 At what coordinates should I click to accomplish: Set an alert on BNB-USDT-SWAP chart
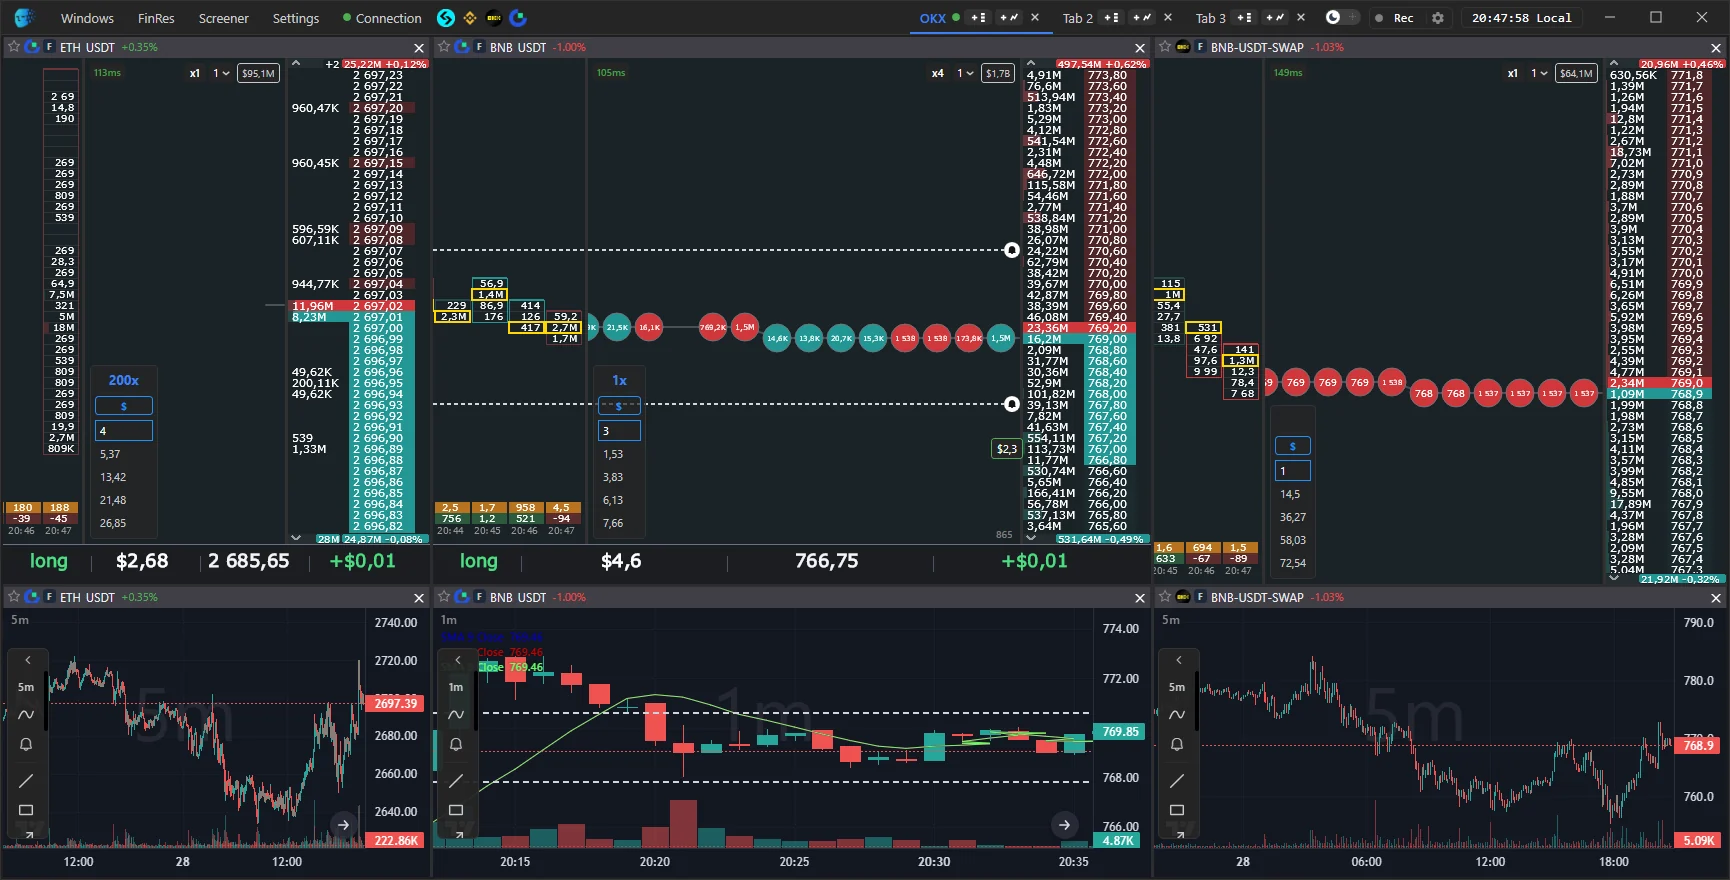click(x=1177, y=744)
